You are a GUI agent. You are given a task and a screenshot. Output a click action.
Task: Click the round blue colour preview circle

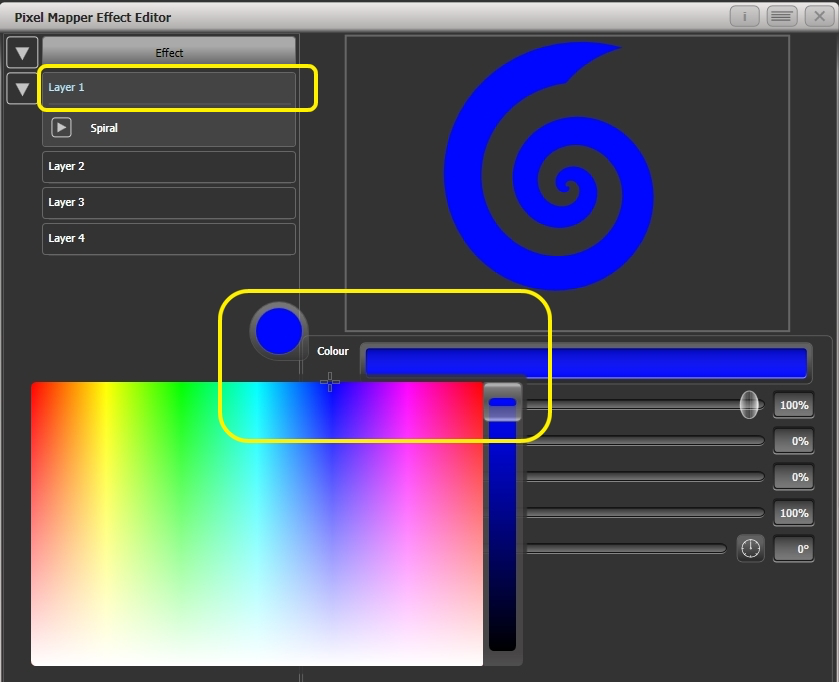[277, 330]
